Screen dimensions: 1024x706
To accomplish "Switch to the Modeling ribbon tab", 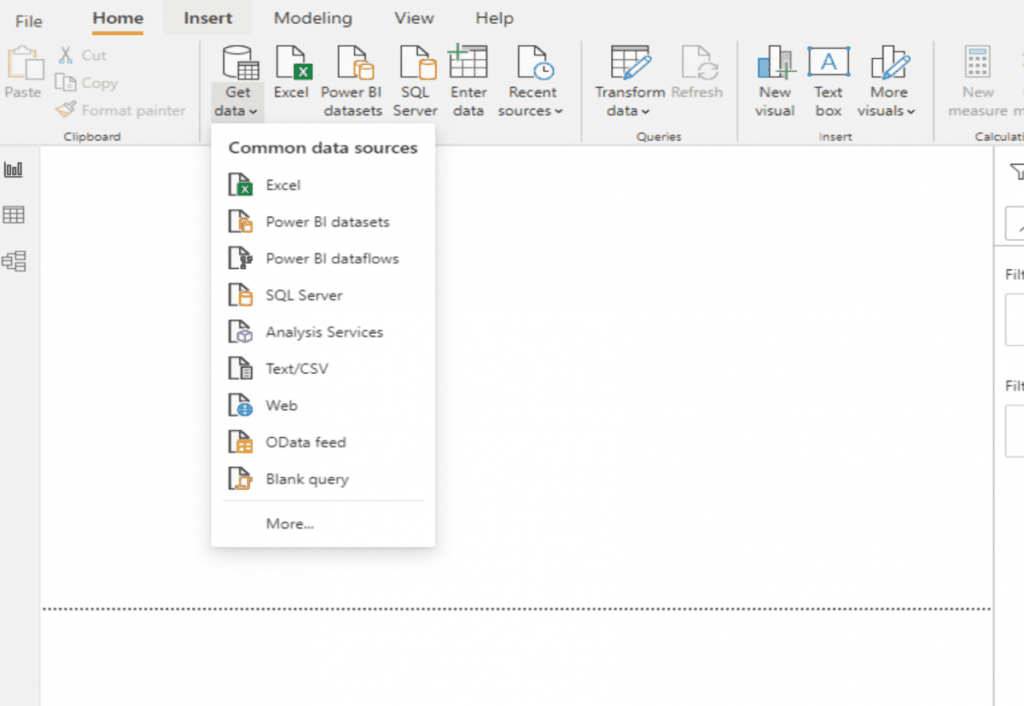I will click(312, 18).
